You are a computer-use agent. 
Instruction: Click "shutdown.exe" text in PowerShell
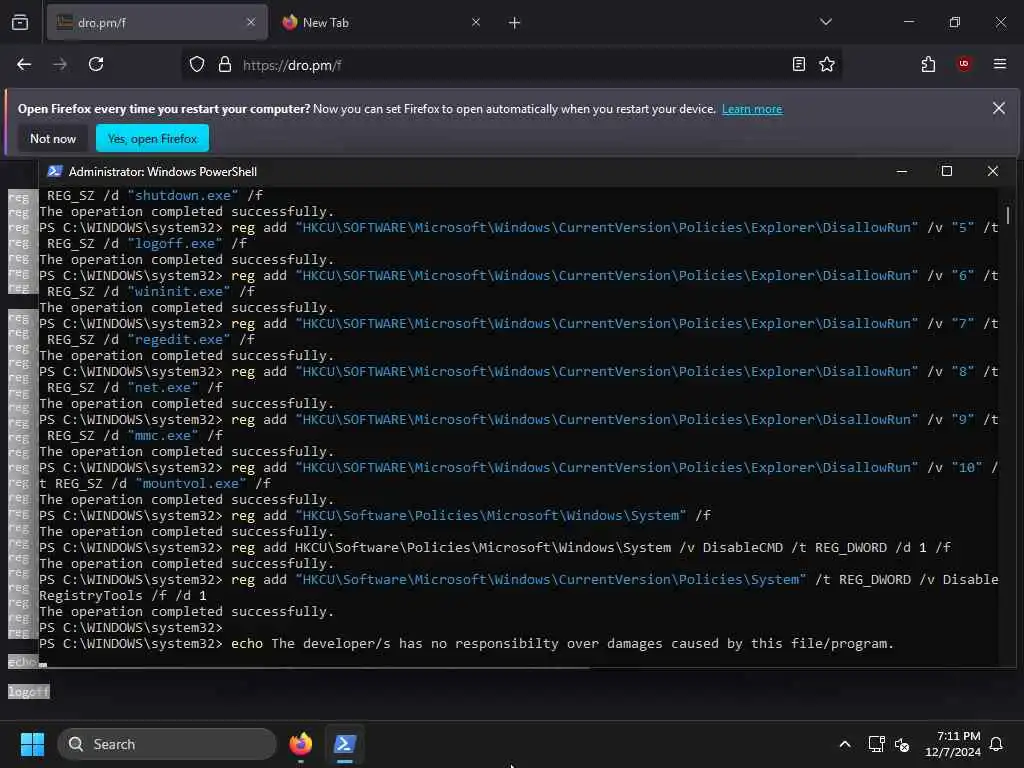tap(183, 195)
